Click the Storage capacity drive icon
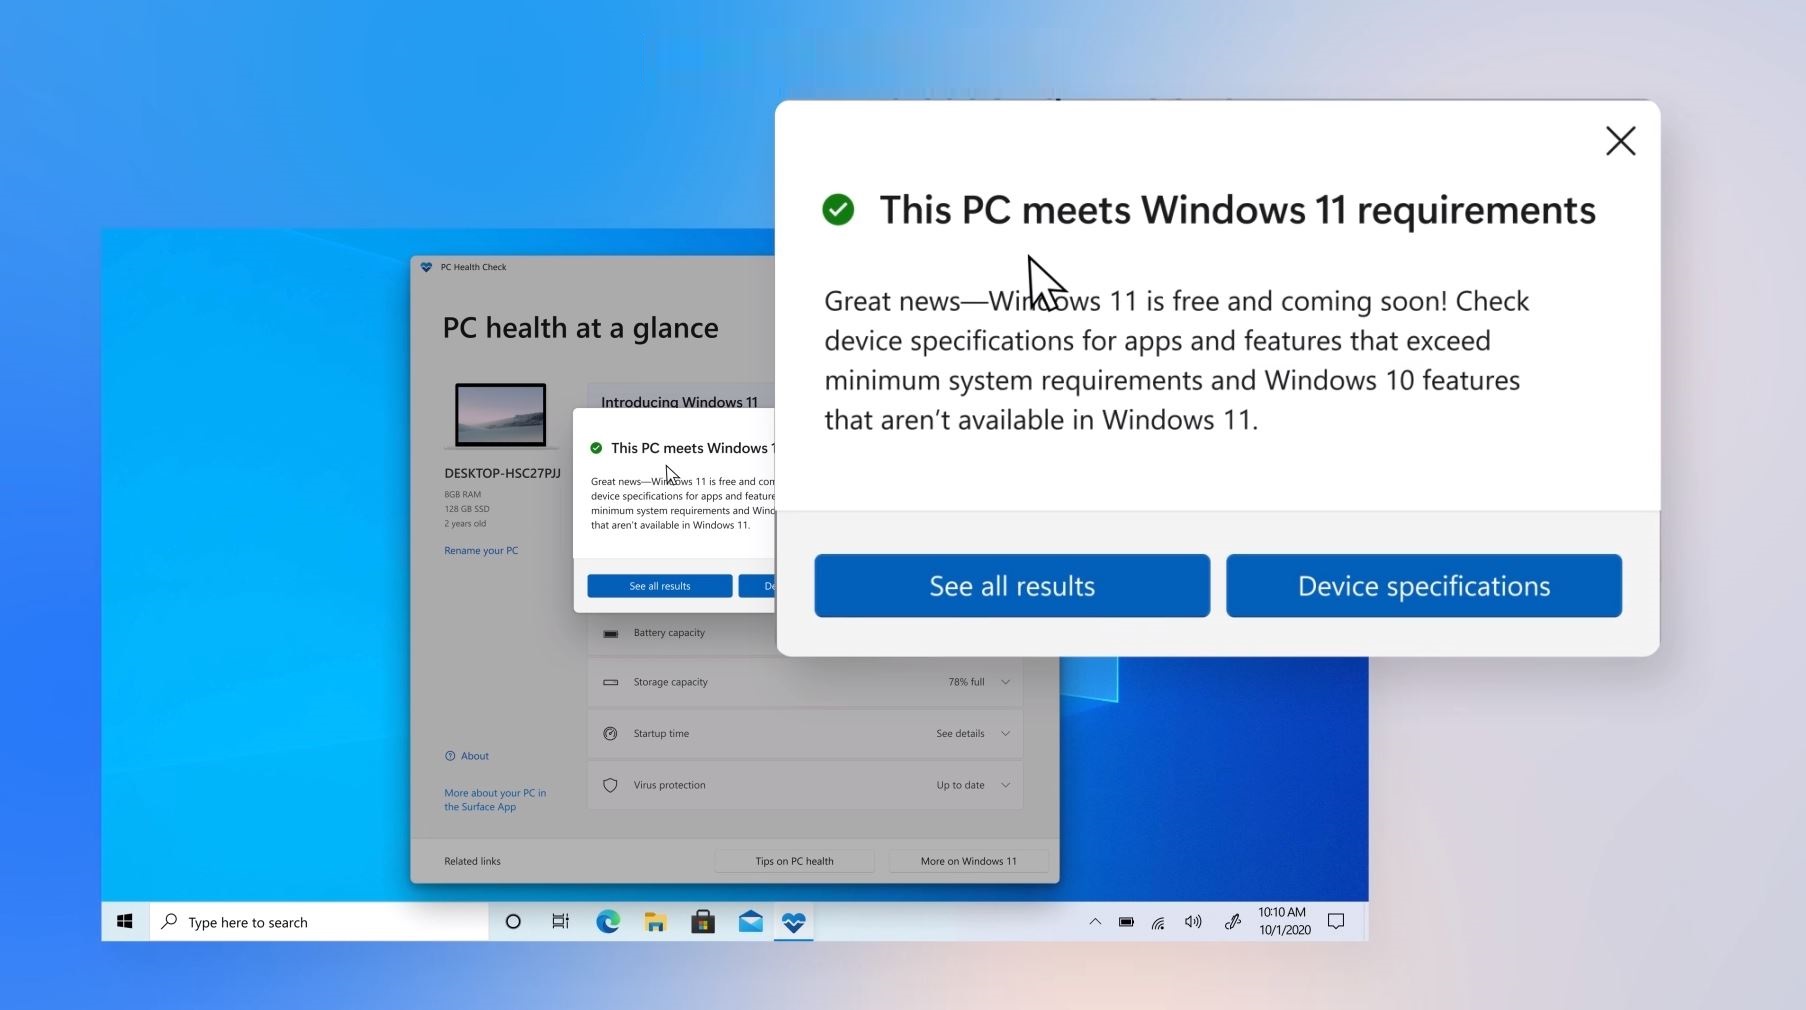1806x1010 pixels. pyautogui.click(x=611, y=682)
